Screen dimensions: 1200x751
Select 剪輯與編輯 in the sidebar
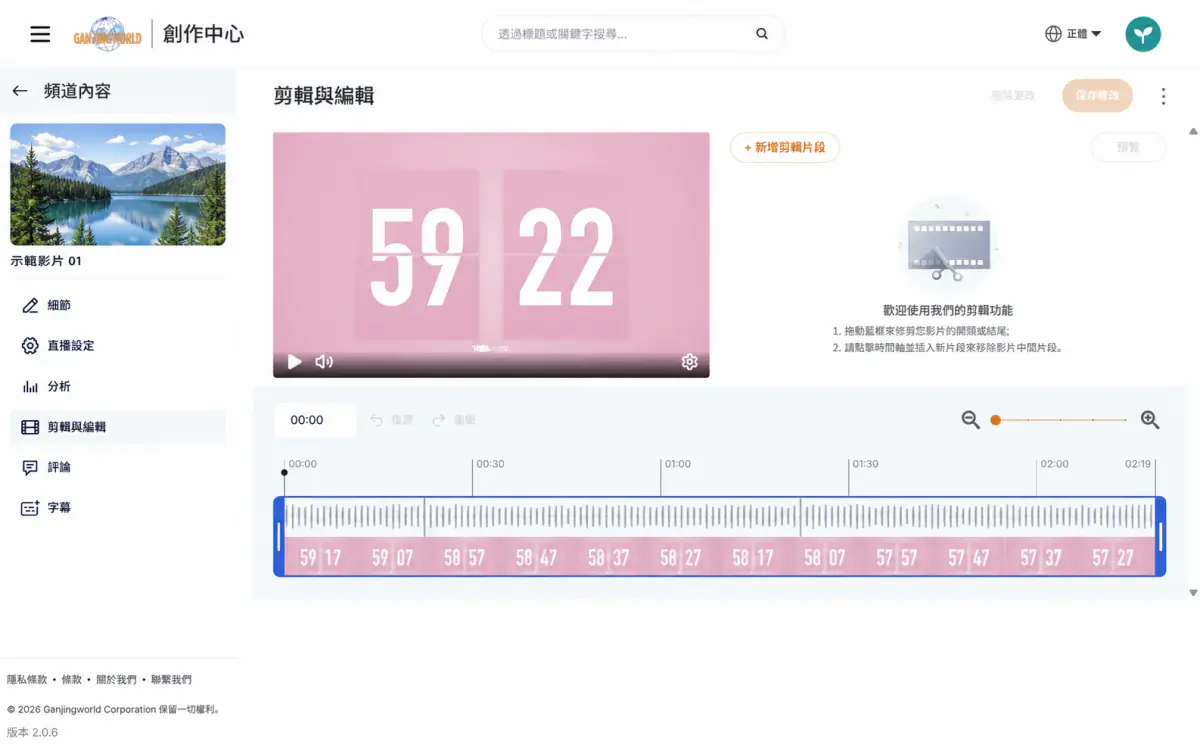click(118, 427)
